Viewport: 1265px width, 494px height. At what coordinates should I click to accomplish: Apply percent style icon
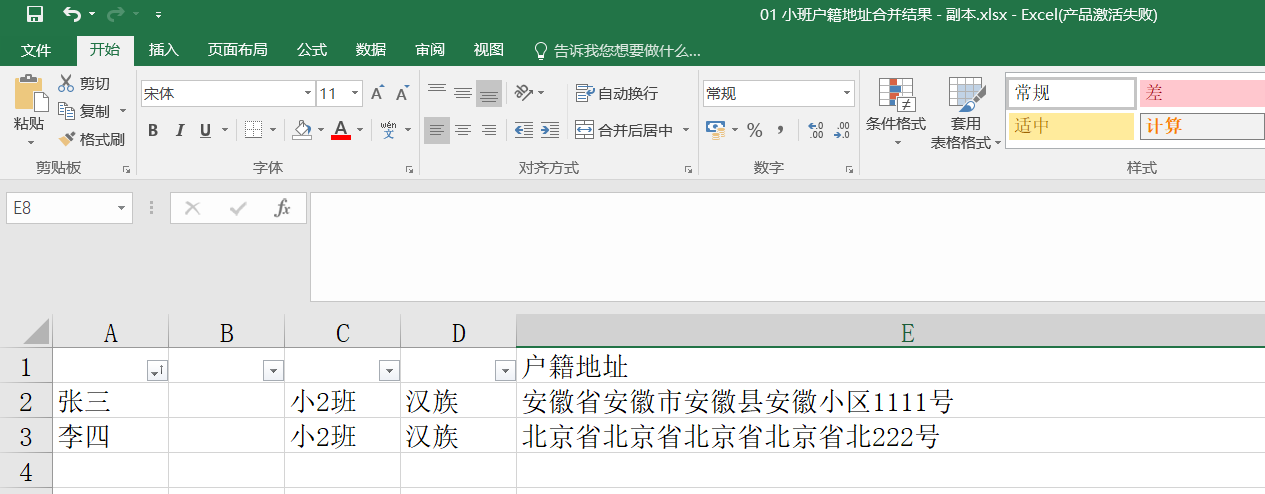point(755,130)
